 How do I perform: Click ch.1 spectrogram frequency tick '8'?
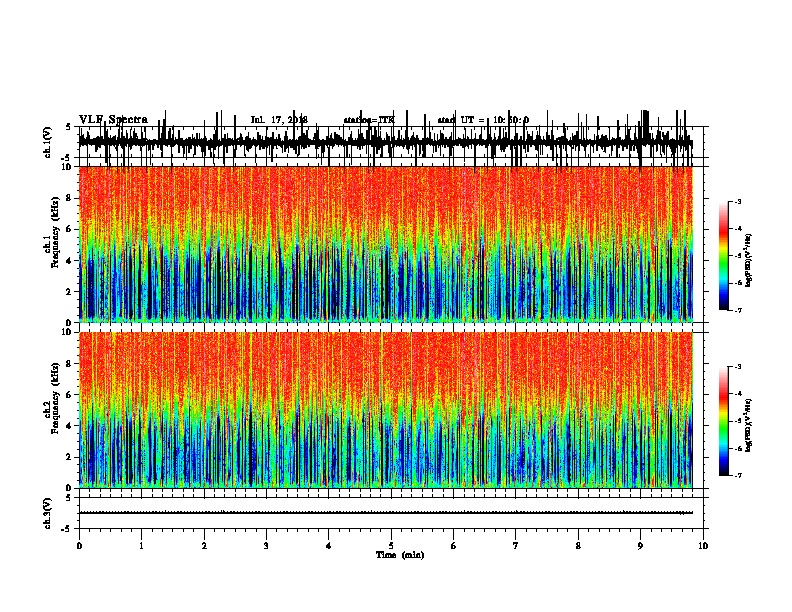click(70, 198)
